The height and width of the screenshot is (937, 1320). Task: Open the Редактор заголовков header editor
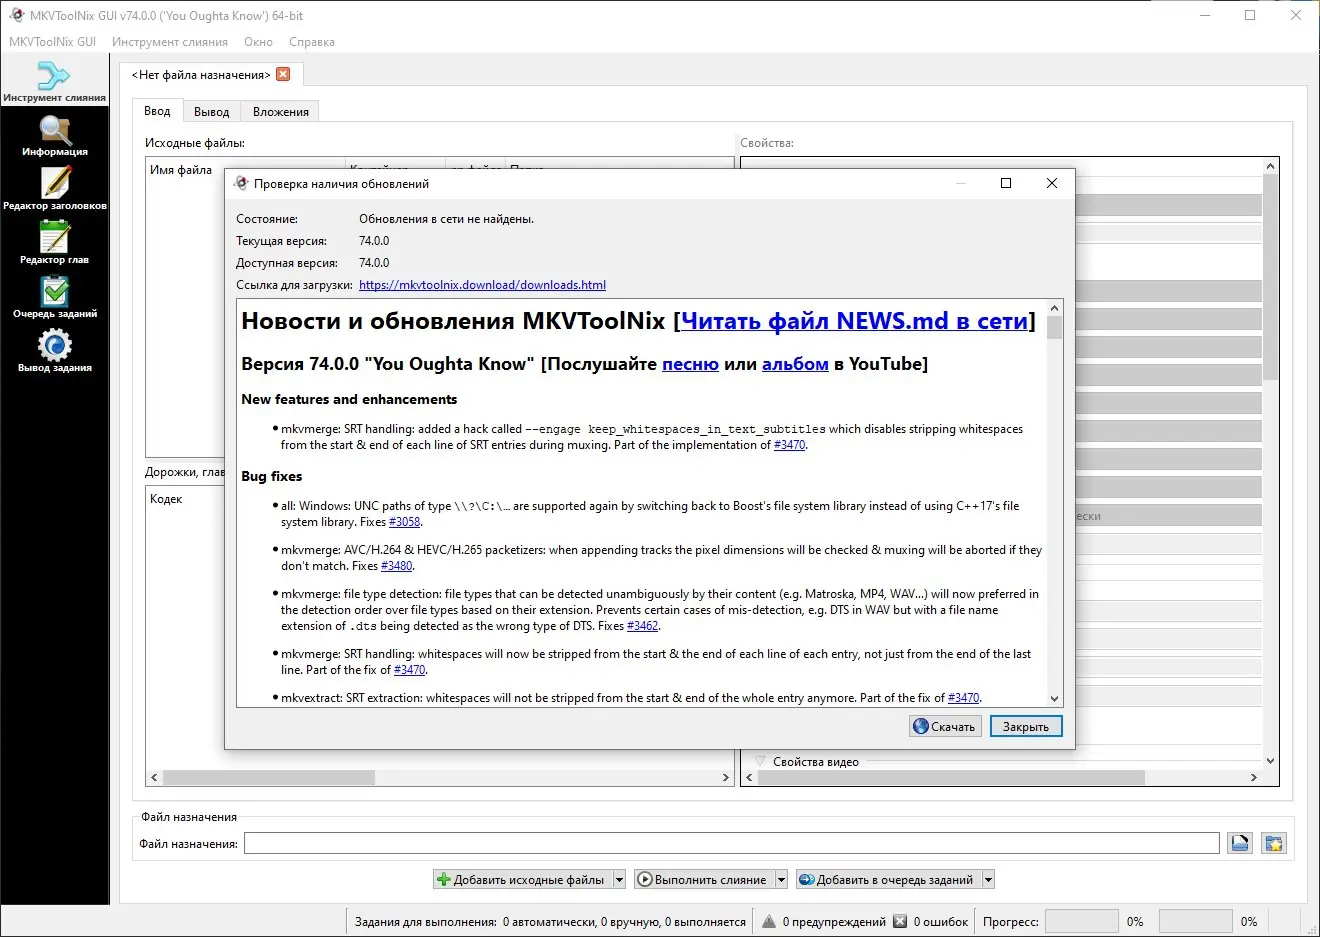click(x=54, y=190)
